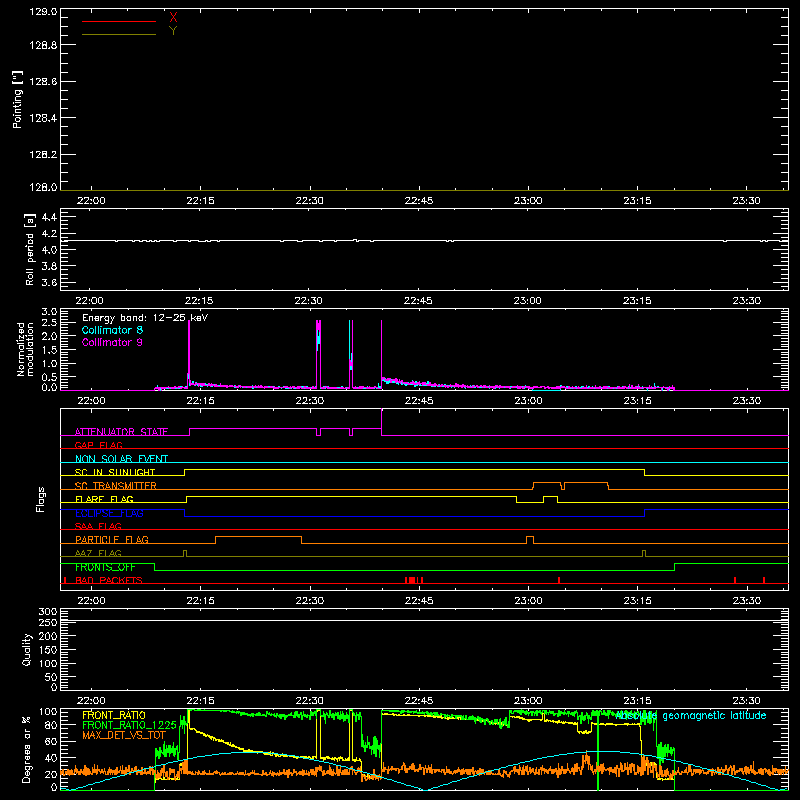Click the Pointing axis title

tap(17, 99)
